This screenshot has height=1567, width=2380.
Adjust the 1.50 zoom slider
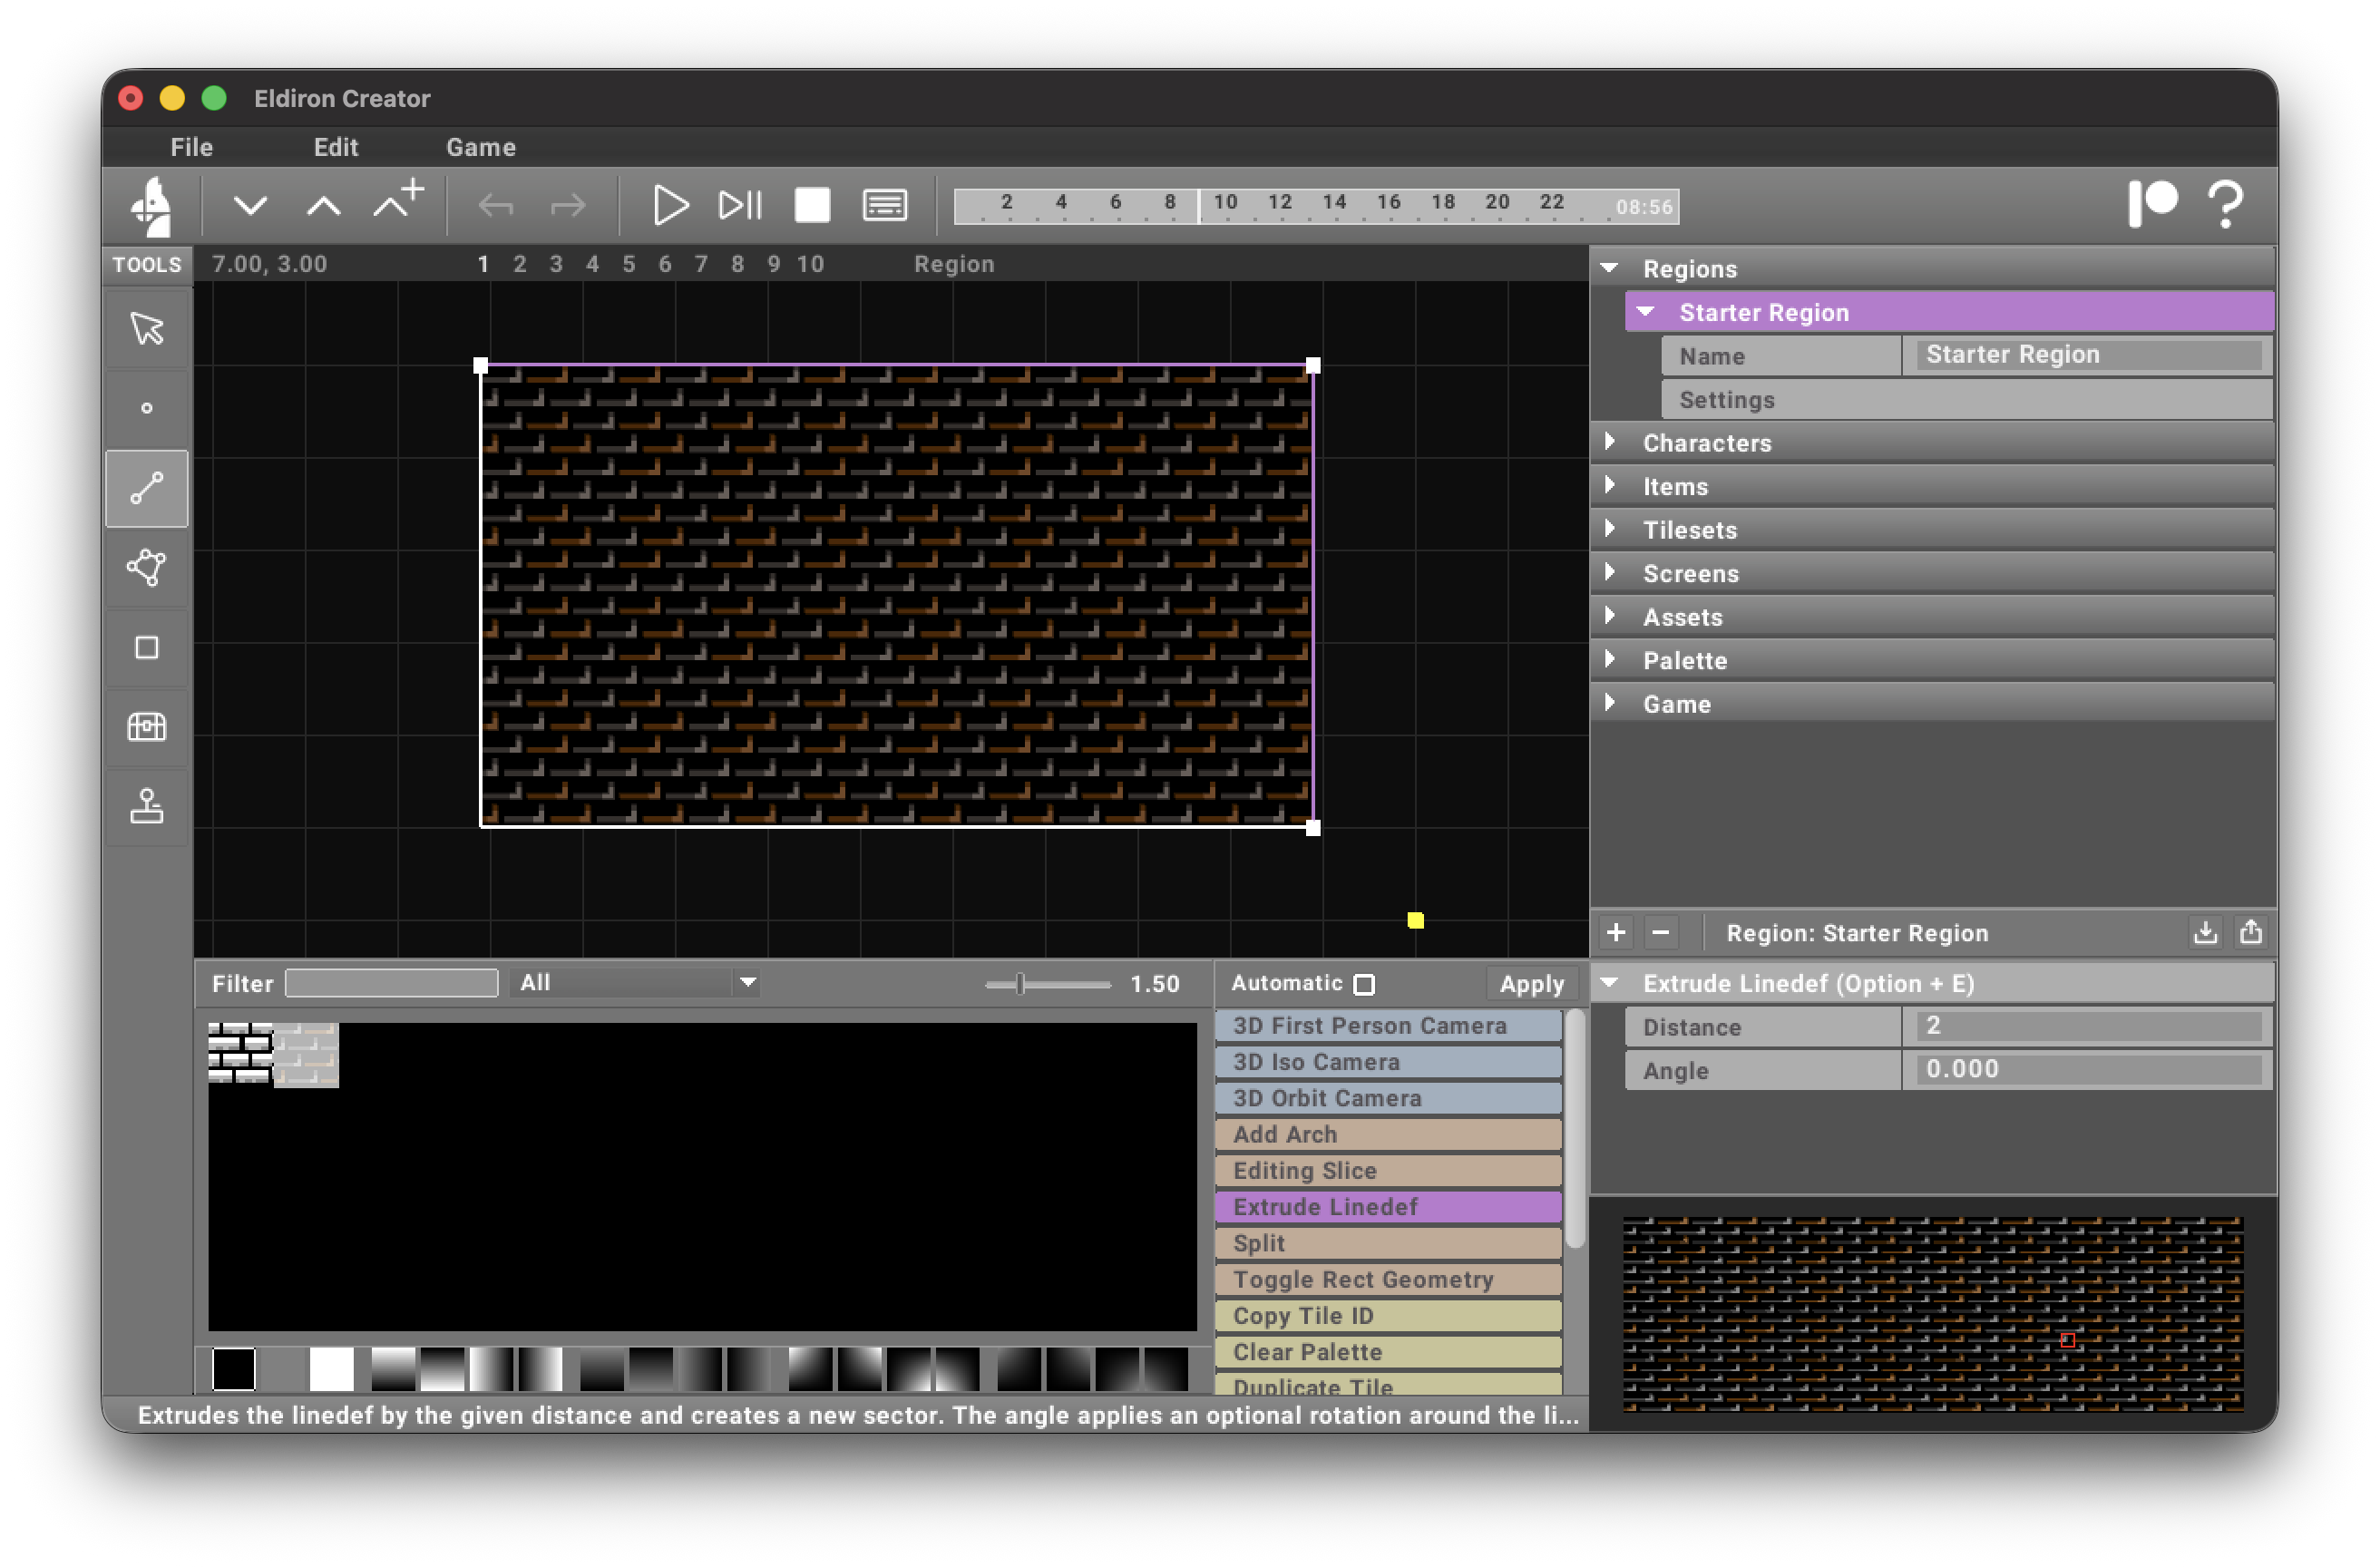coord(1021,983)
